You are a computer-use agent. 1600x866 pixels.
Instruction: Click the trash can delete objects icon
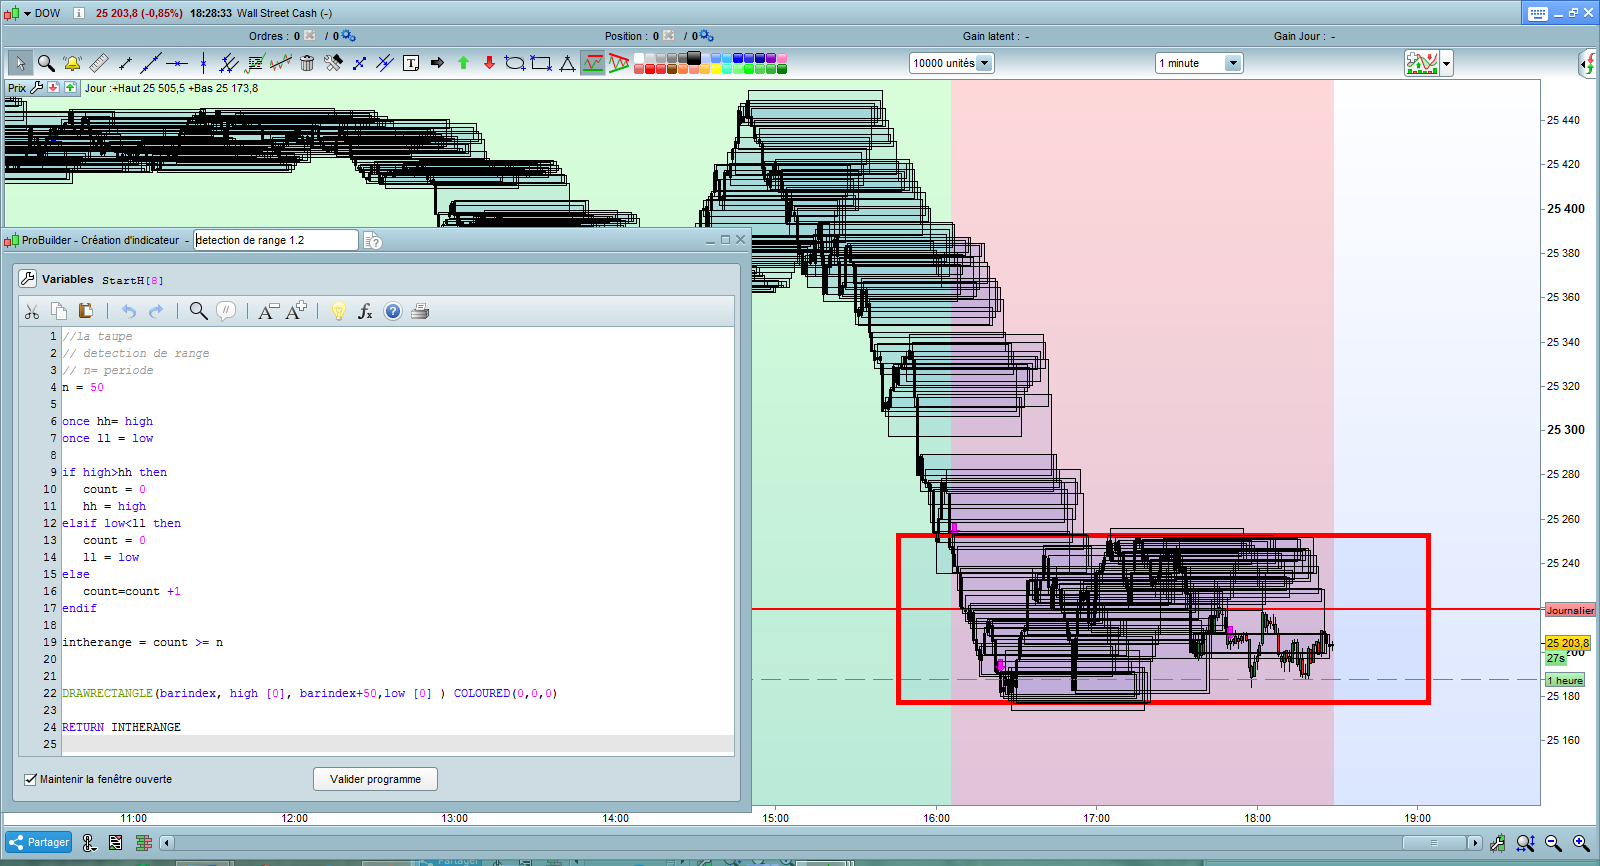point(307,63)
